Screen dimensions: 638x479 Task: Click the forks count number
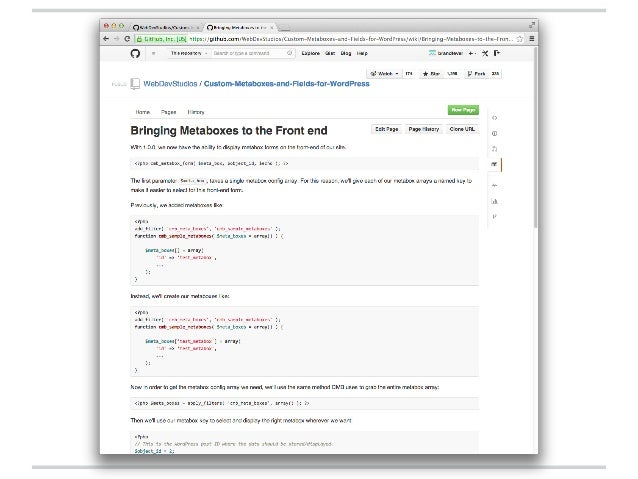(495, 74)
